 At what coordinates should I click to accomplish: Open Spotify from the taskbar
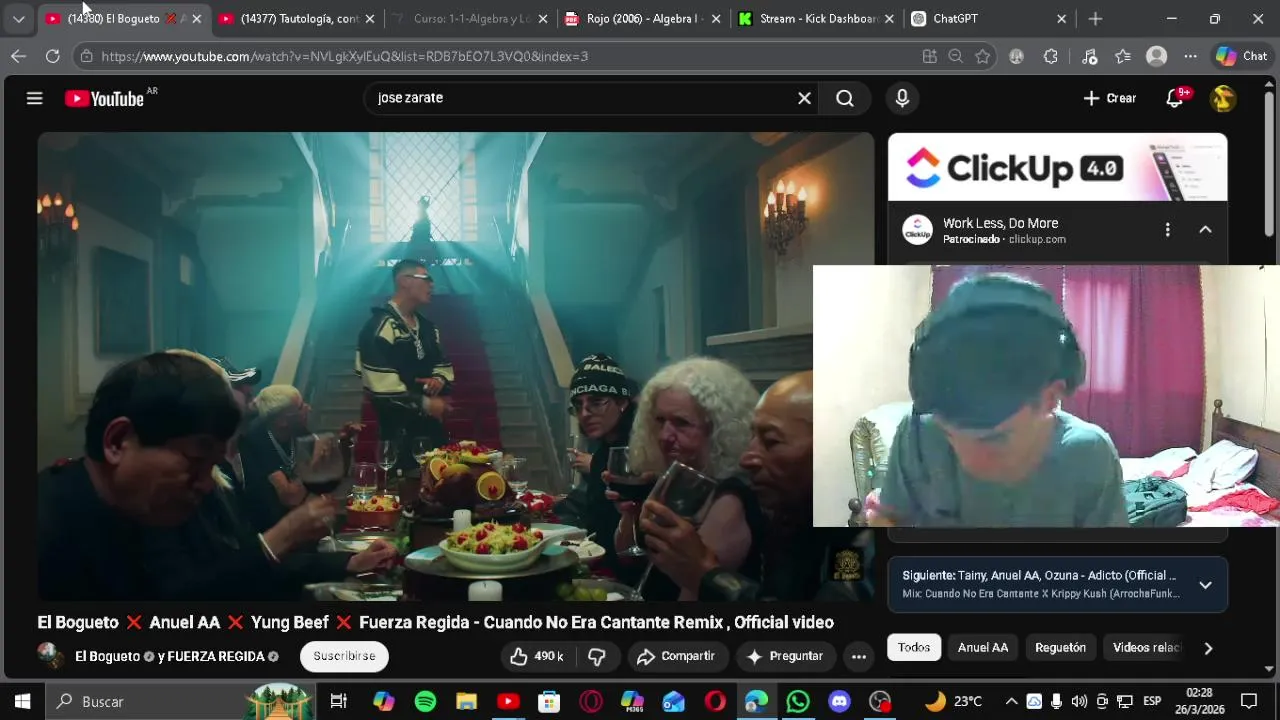[425, 701]
